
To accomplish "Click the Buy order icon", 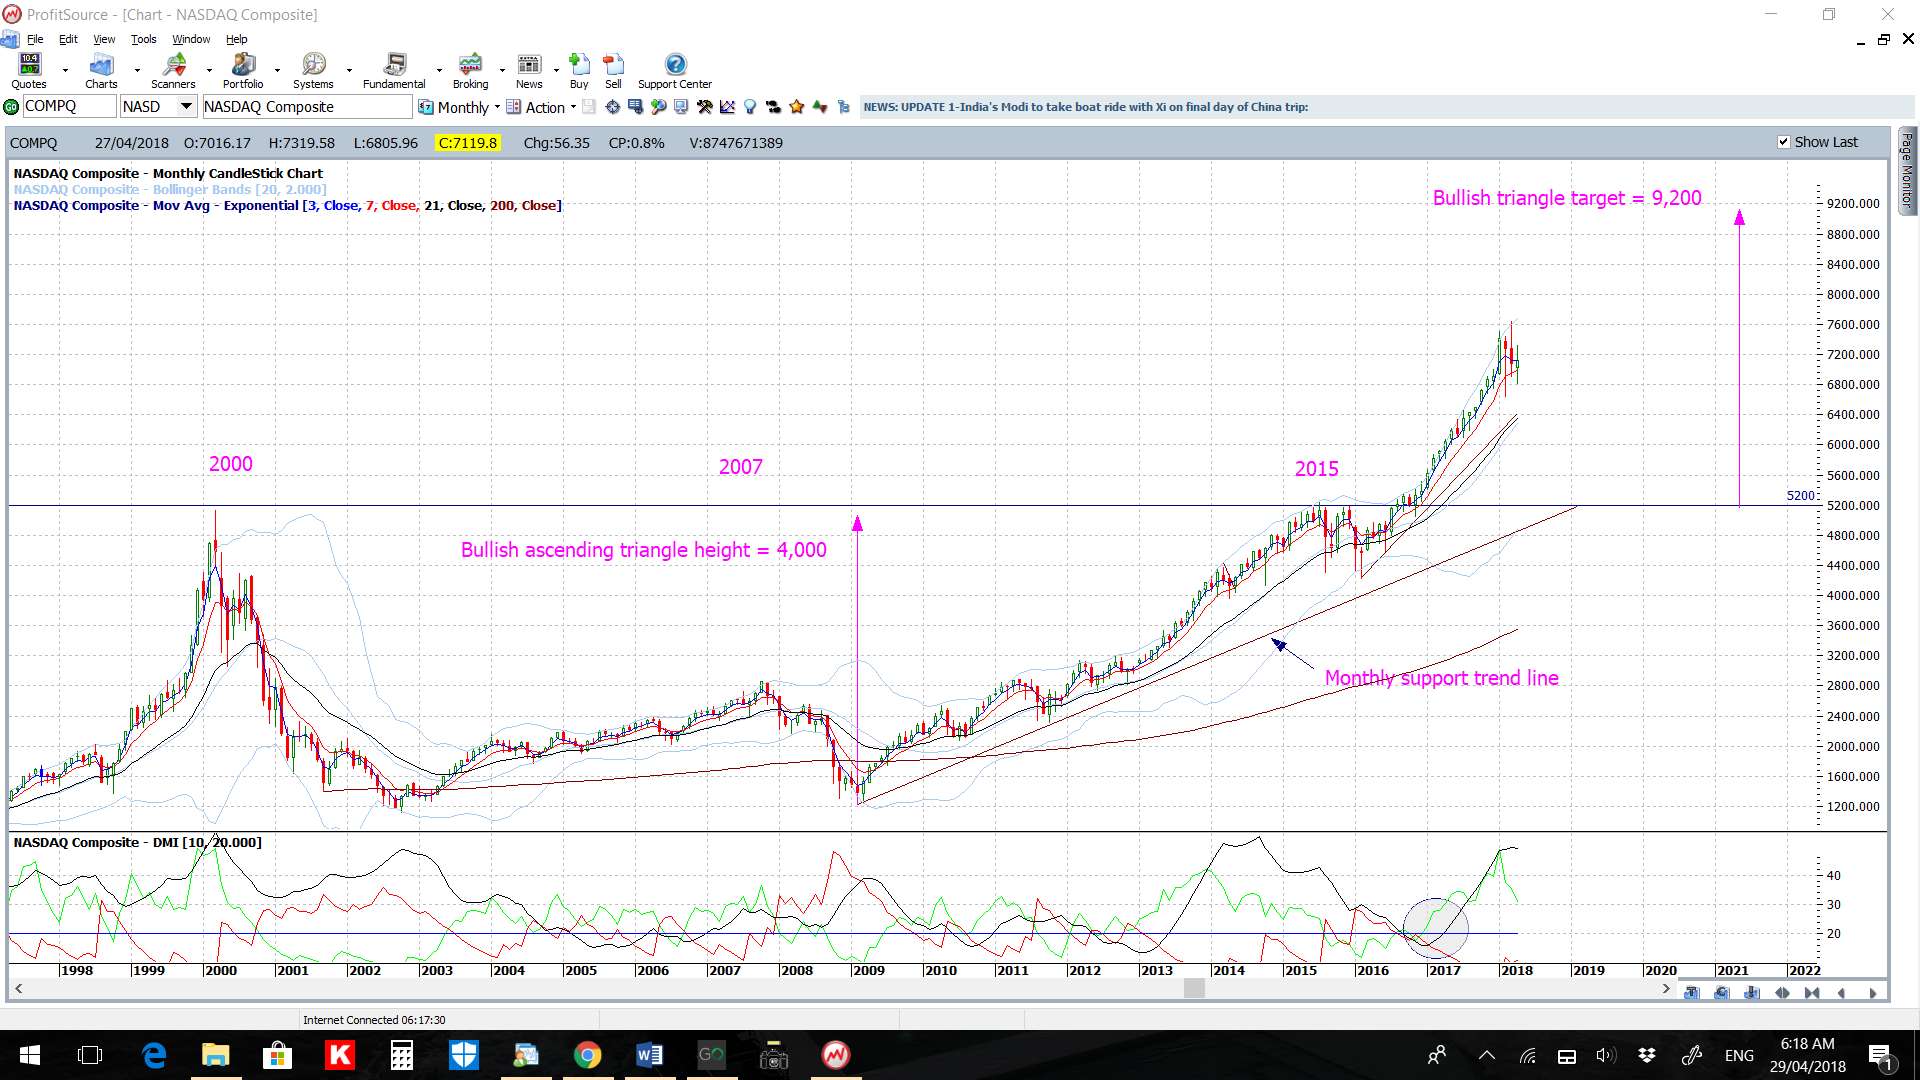I will point(579,70).
